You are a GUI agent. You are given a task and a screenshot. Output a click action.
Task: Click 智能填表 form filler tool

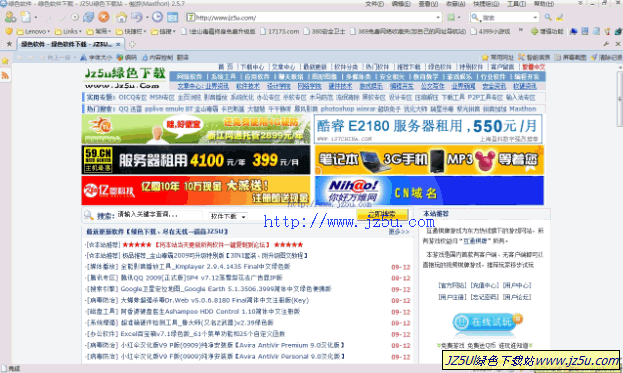pos(534,58)
